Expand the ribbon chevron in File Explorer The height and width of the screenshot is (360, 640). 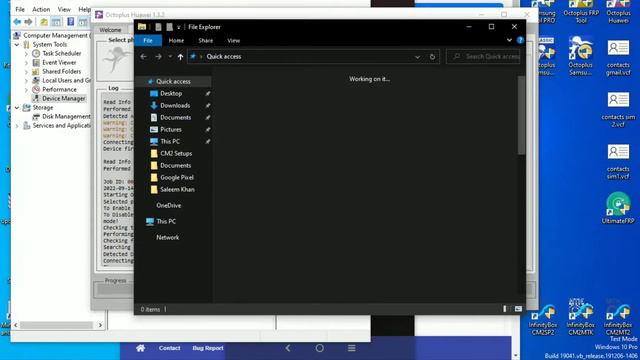tap(509, 40)
